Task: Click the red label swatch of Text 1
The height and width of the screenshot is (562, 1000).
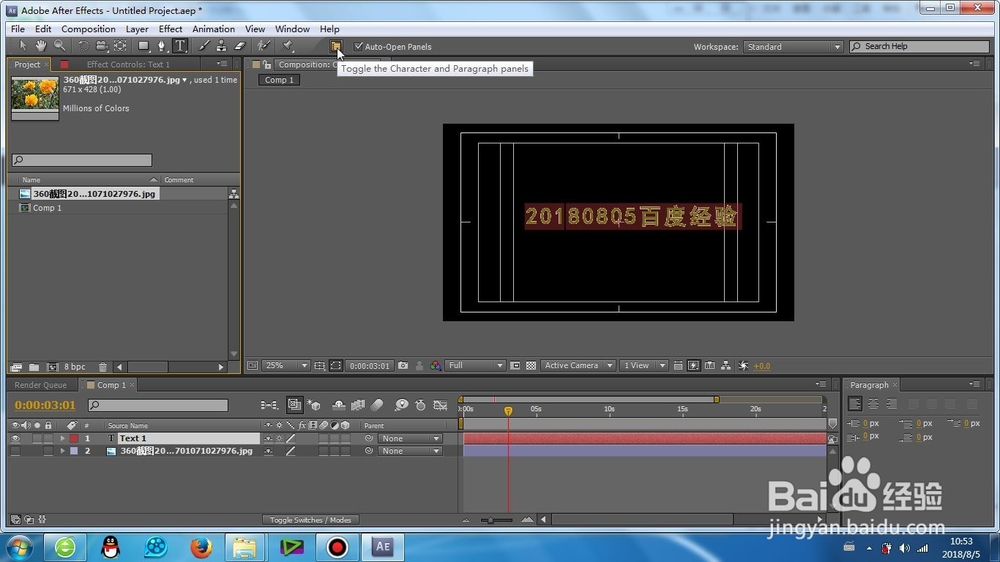Action: click(x=74, y=438)
